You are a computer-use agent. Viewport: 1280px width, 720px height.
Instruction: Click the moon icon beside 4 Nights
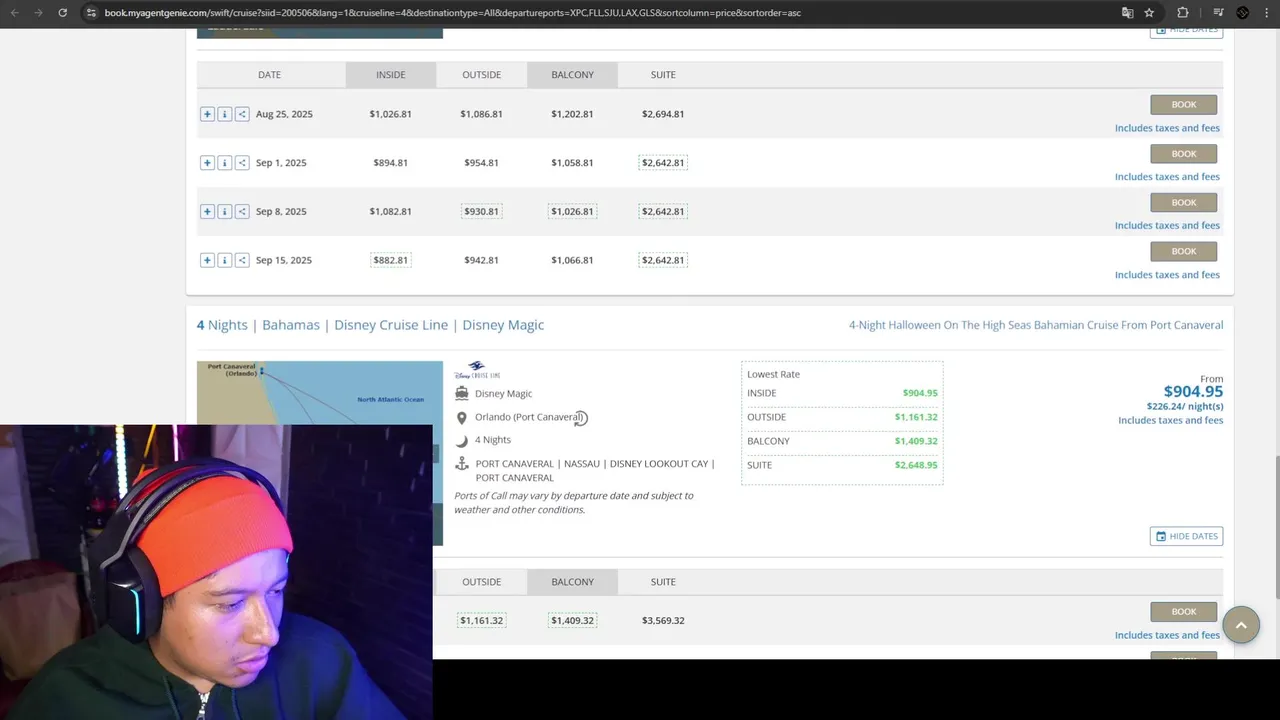(461, 440)
